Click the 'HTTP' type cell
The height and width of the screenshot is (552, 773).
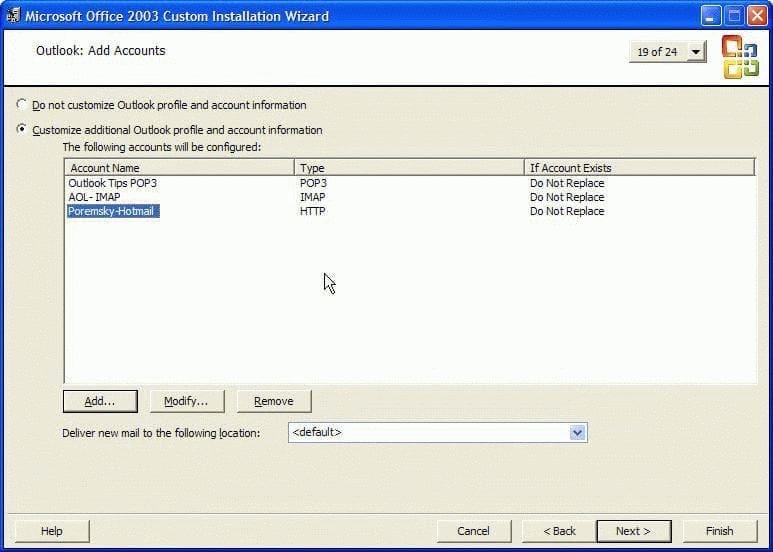tap(313, 211)
